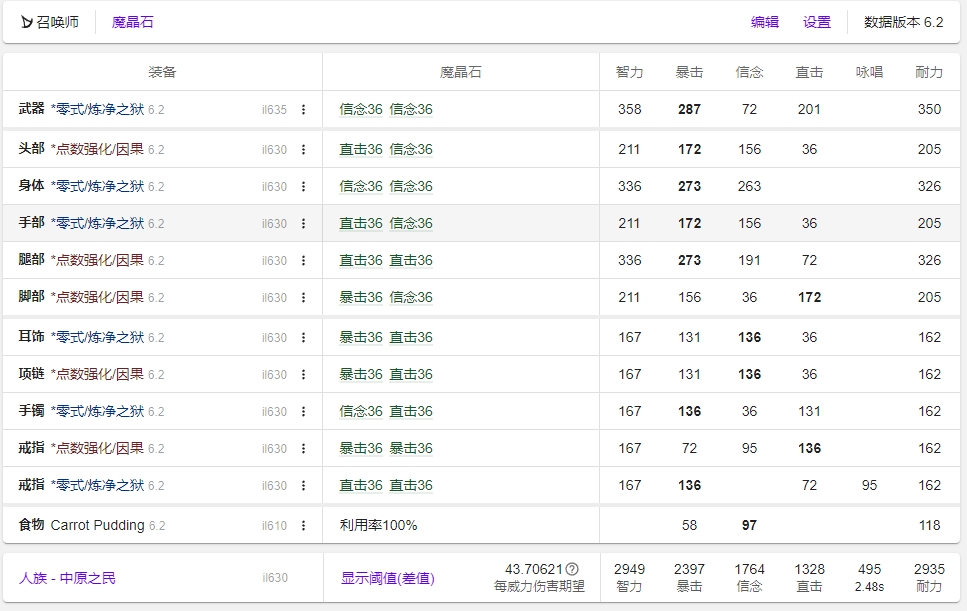Open the 人族 - 中原之民 race selector
This screenshot has width=967, height=611.
click(x=67, y=578)
